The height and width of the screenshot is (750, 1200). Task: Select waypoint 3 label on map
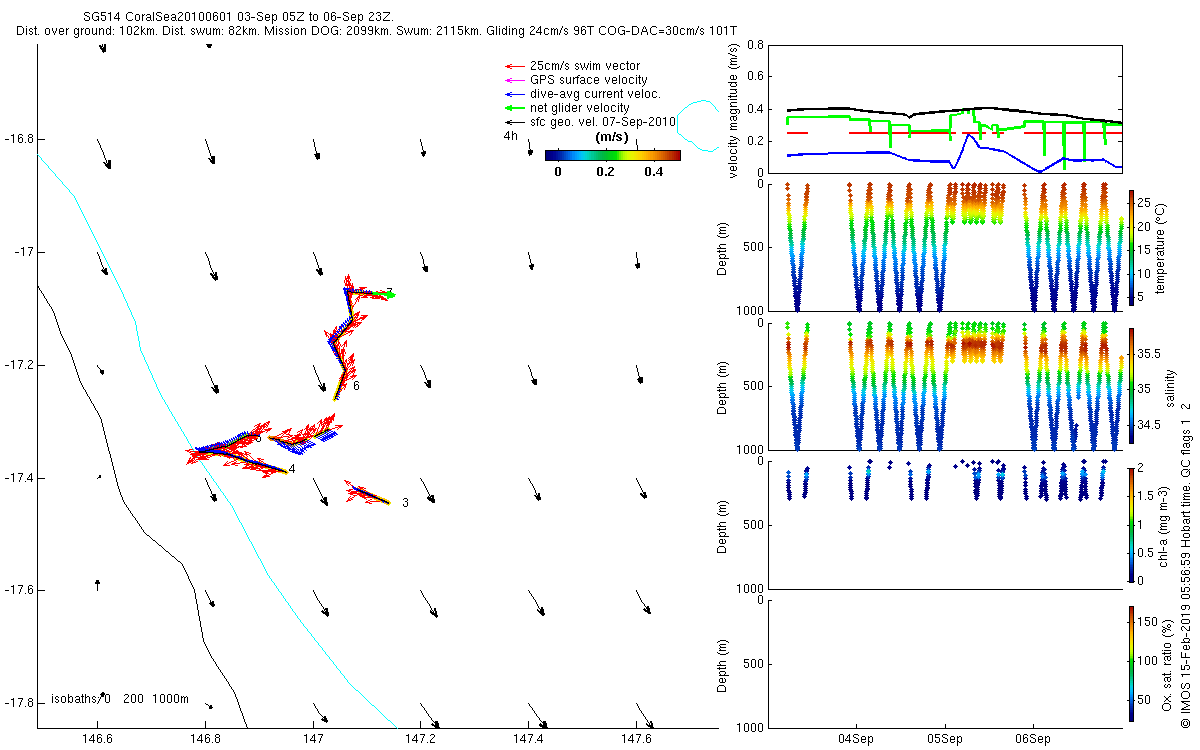405,503
